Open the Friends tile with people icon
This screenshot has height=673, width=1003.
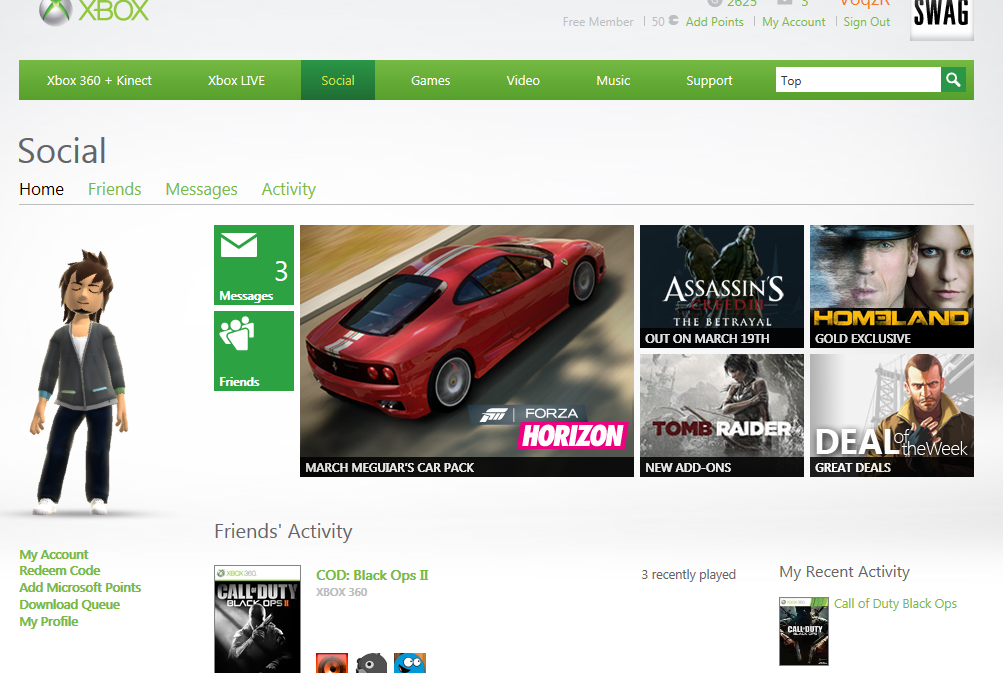pyautogui.click(x=254, y=351)
